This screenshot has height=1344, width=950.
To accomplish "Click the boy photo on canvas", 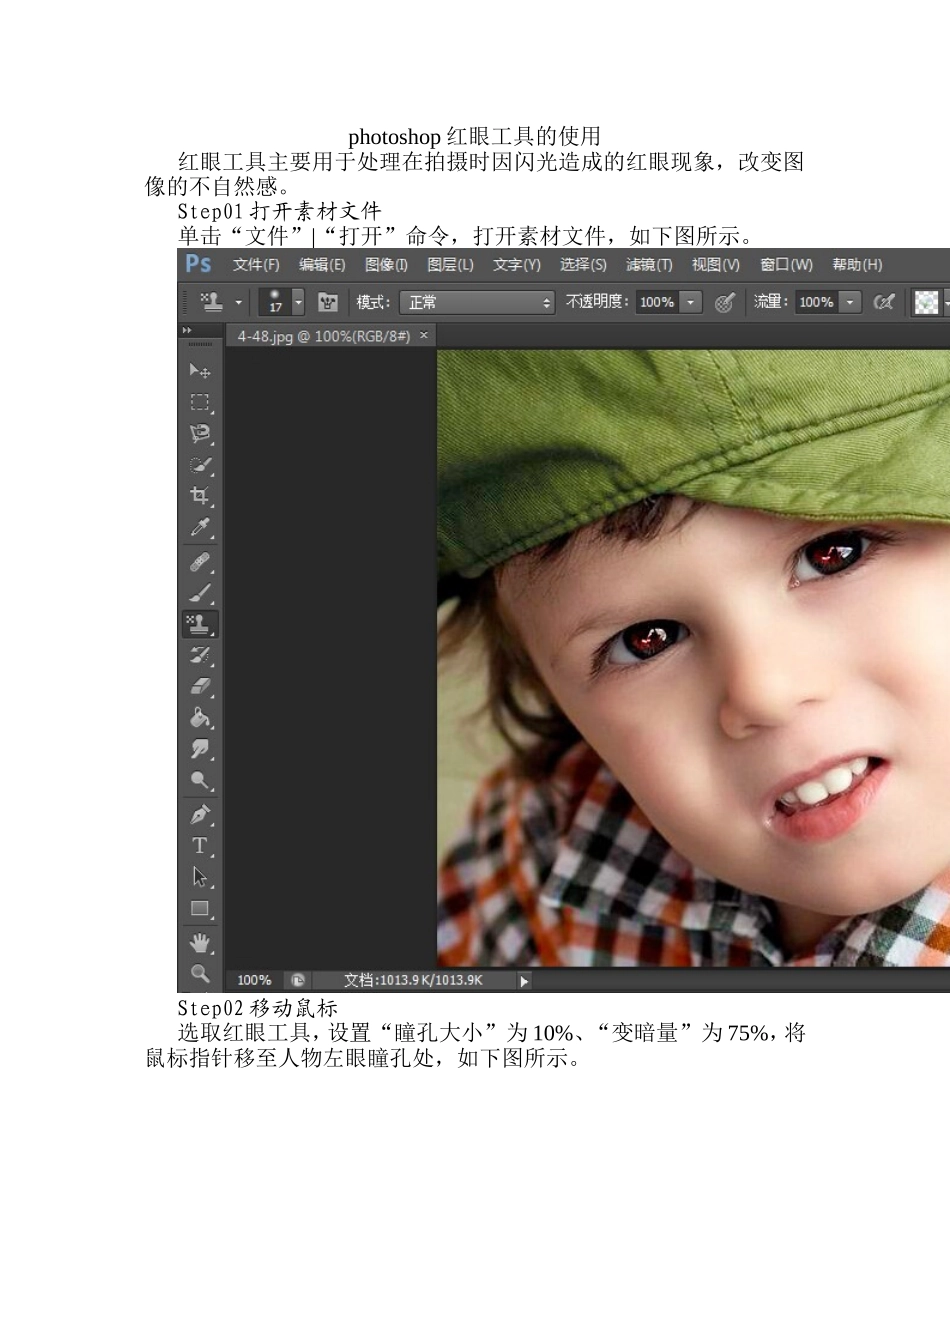I will [693, 658].
